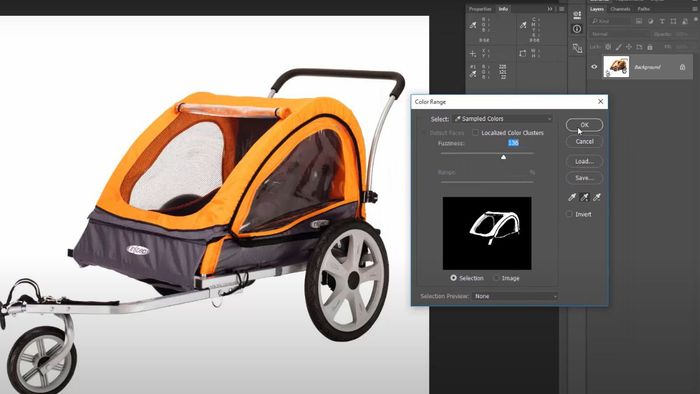
Task: Click the Fuzziness value field
Action: 513,143
